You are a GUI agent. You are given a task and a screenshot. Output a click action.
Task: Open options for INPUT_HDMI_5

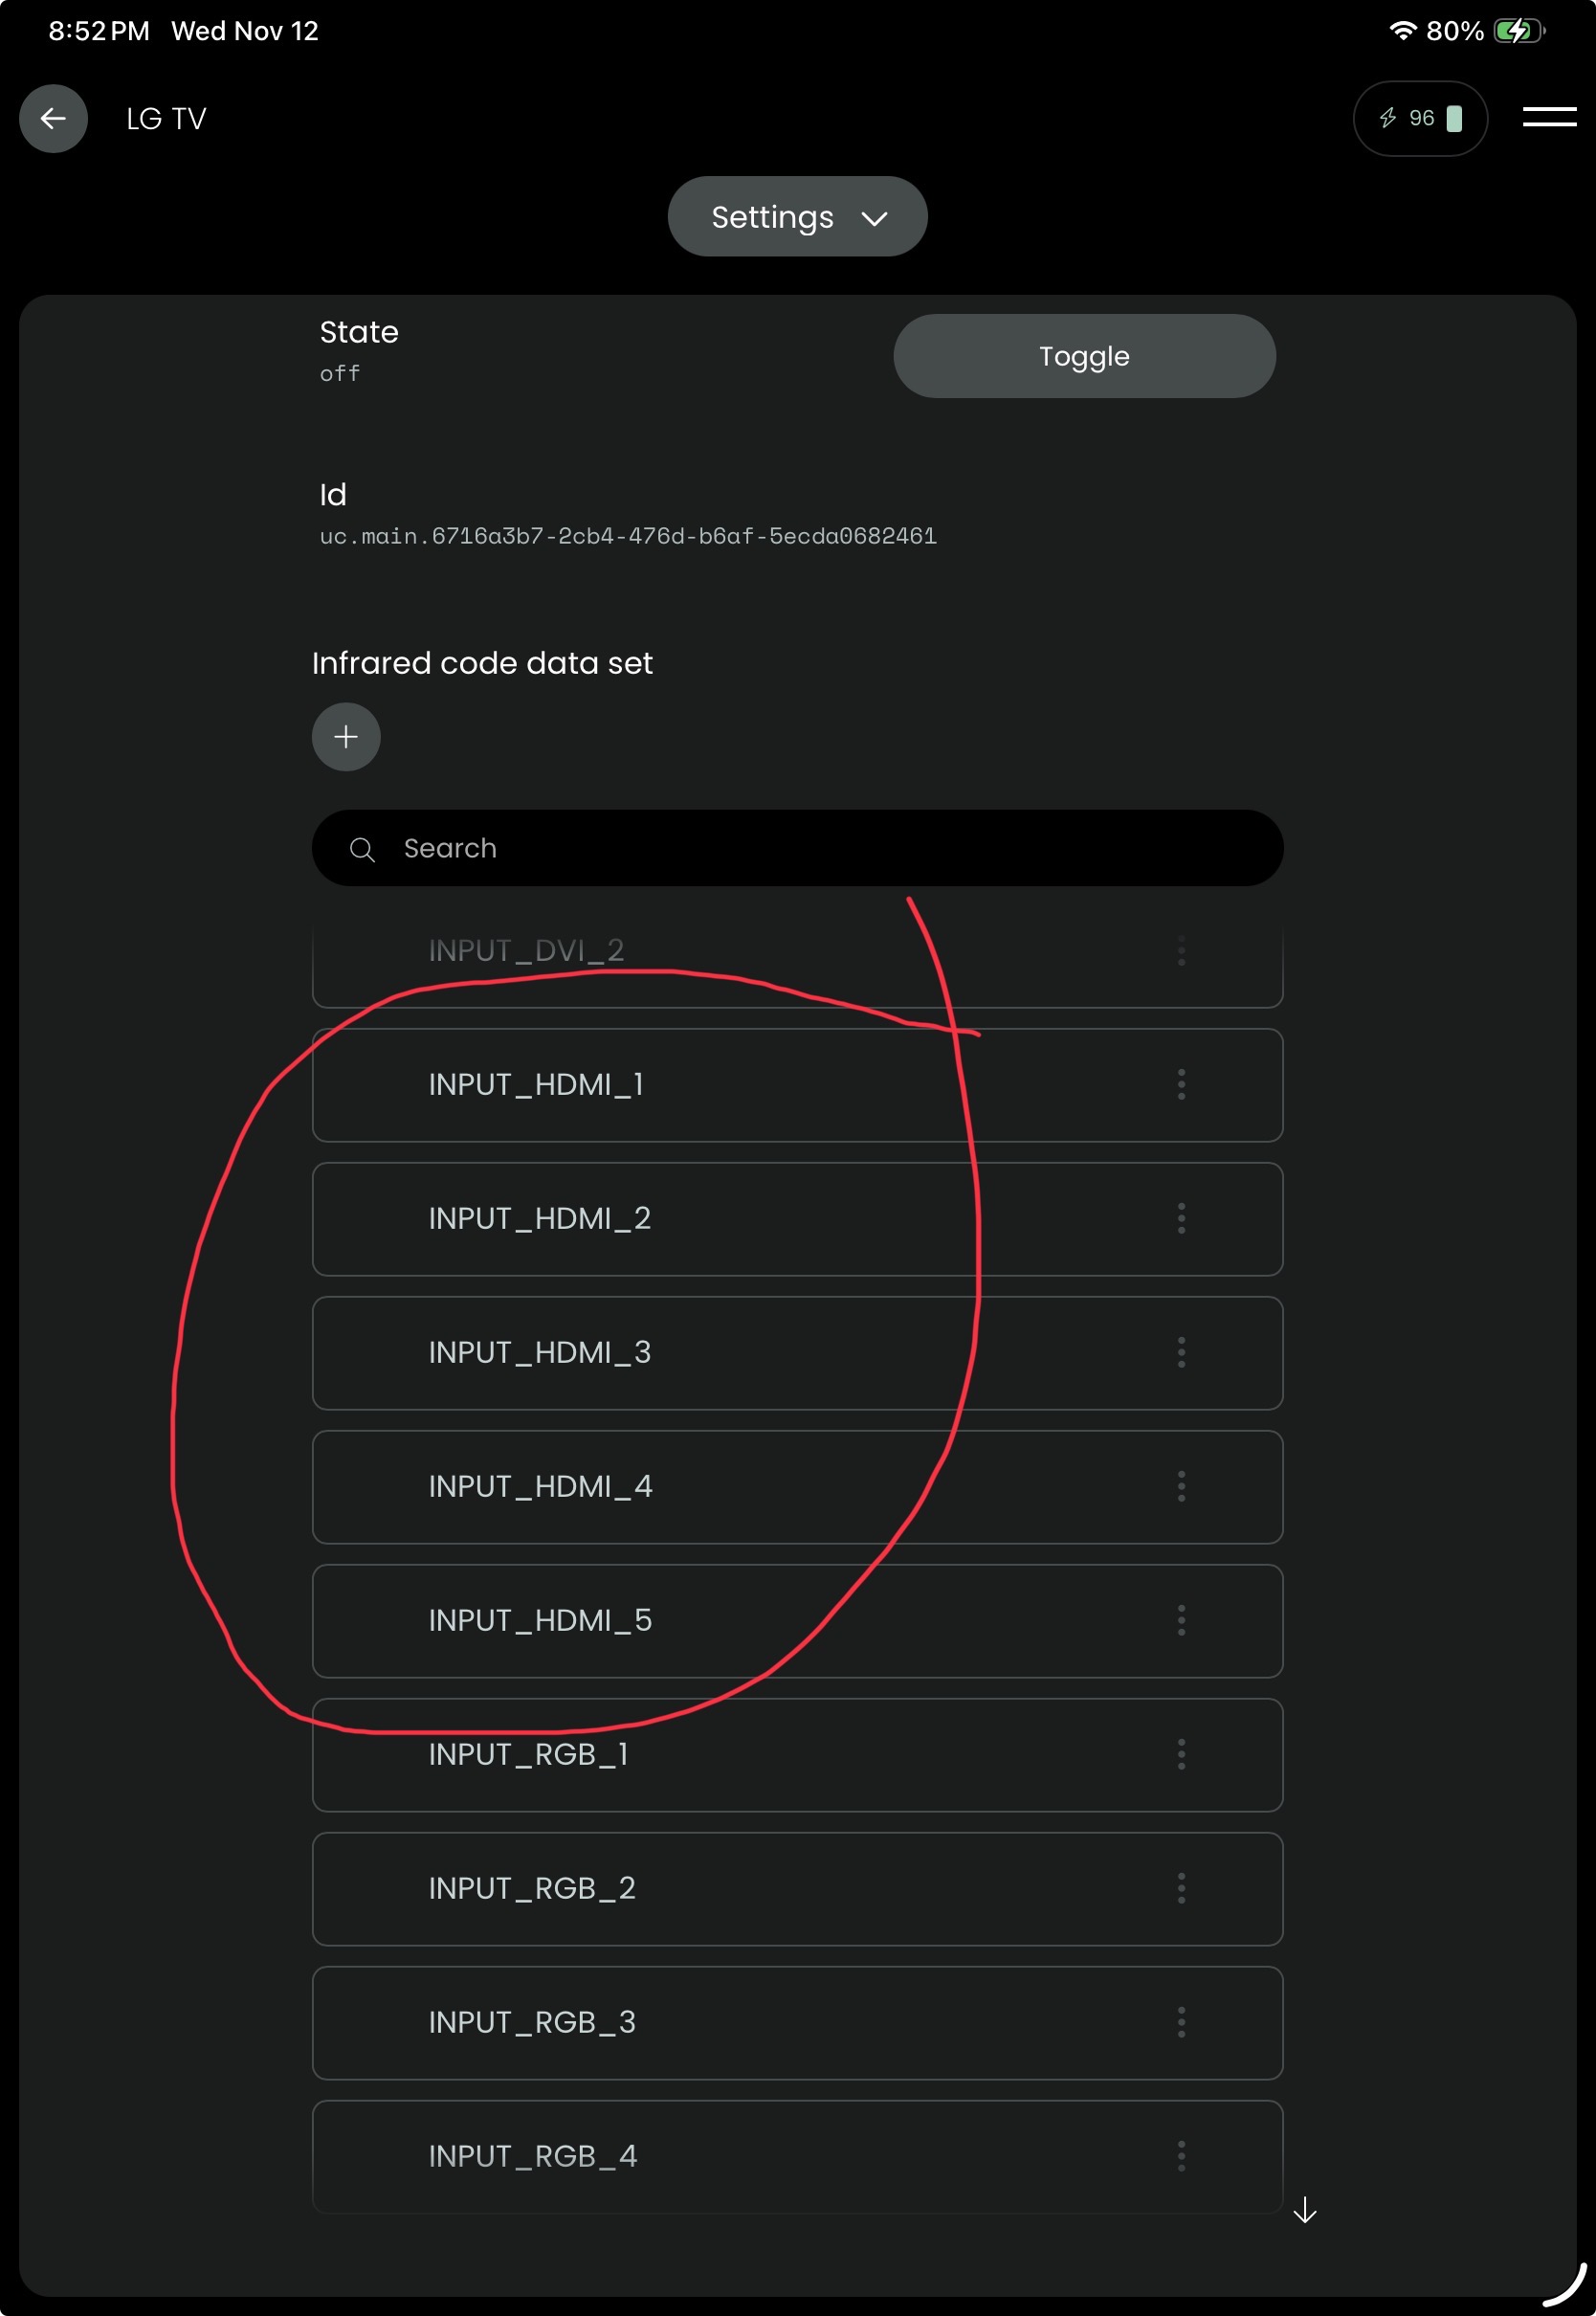coord(1181,1621)
